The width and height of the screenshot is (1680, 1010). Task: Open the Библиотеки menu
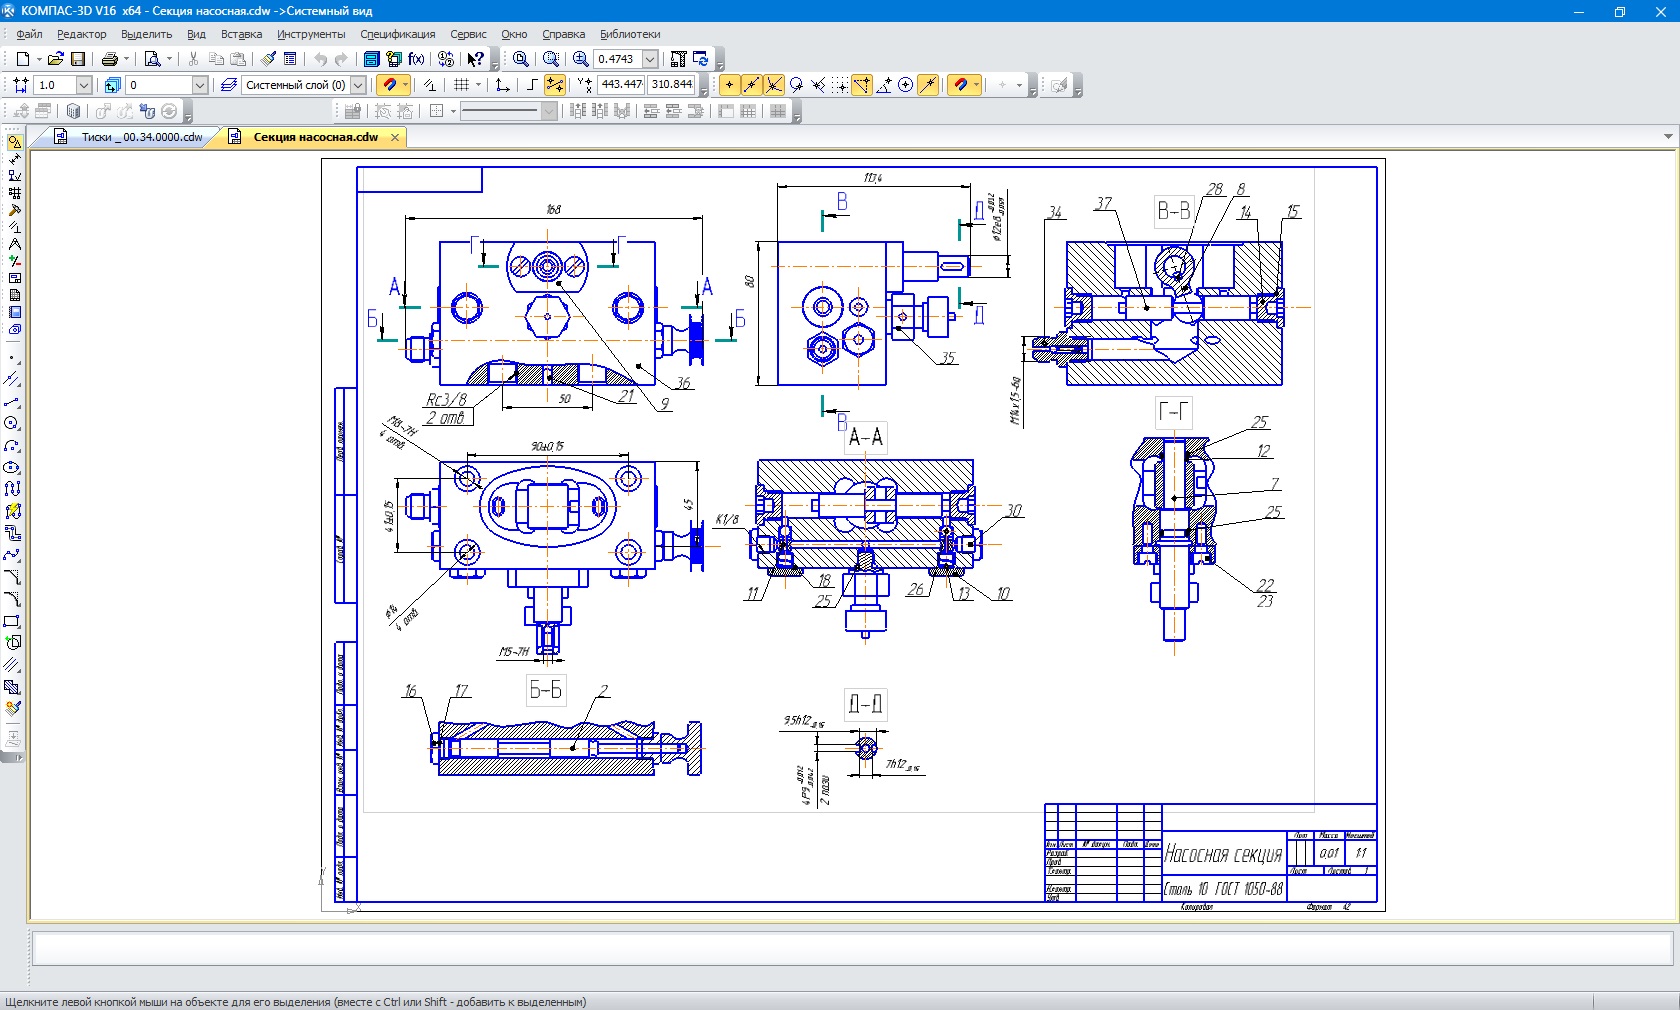click(630, 34)
